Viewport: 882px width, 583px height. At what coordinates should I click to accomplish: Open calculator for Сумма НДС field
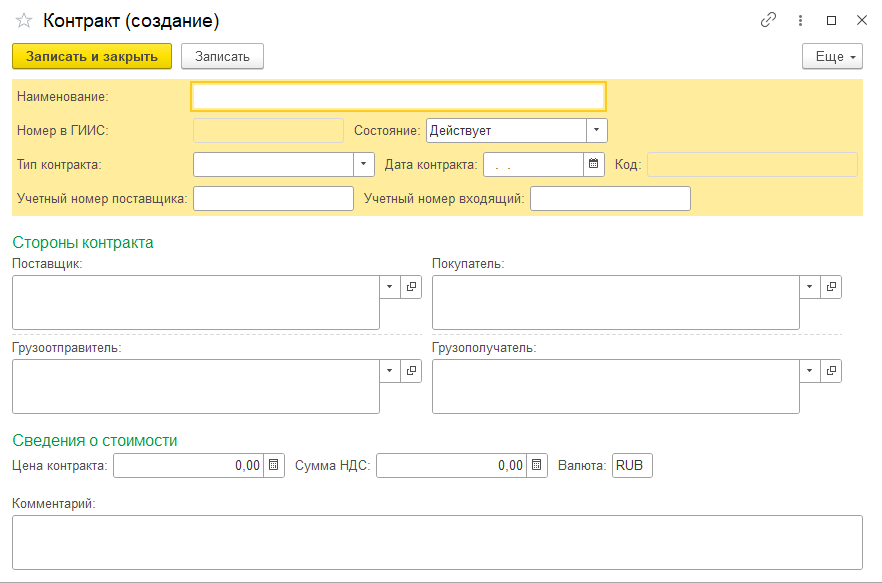(537, 465)
